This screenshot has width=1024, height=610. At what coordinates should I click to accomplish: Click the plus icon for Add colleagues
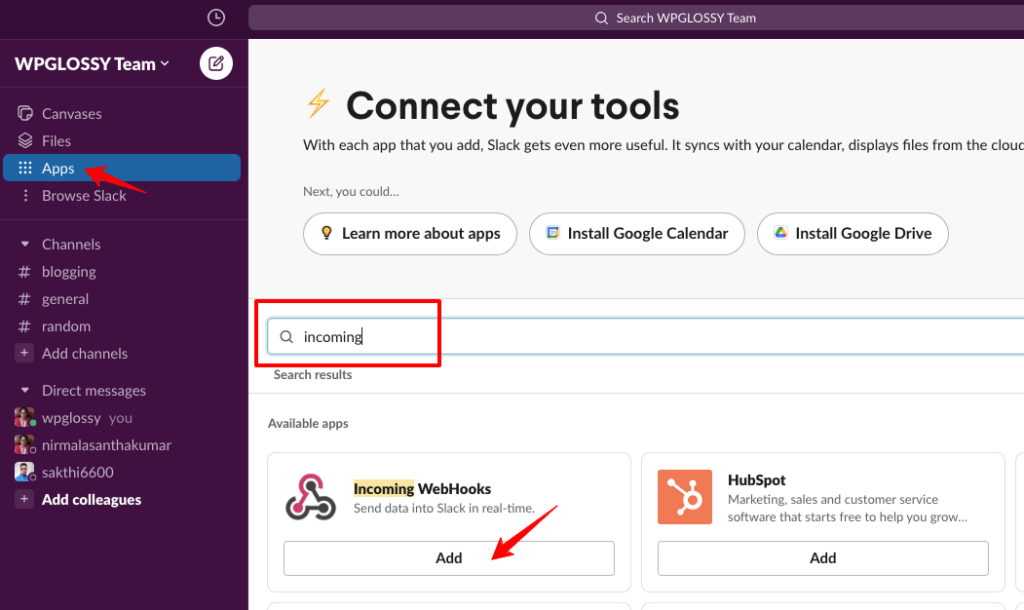pos(24,499)
